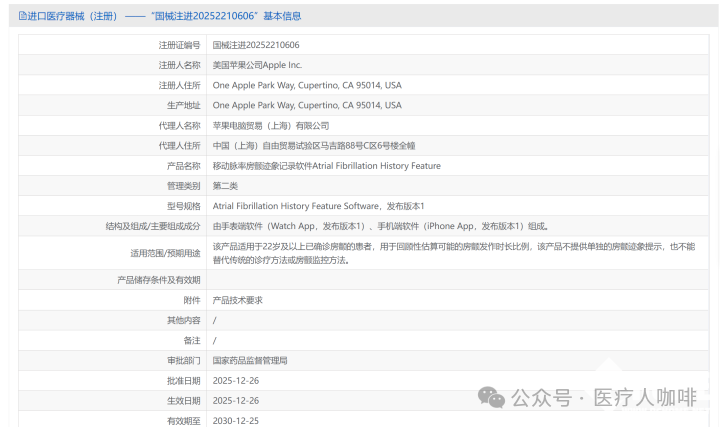Image resolution: width=720 pixels, height=427 pixels.
Task: Open the 产品技术要求 attachment
Action: tap(237, 300)
